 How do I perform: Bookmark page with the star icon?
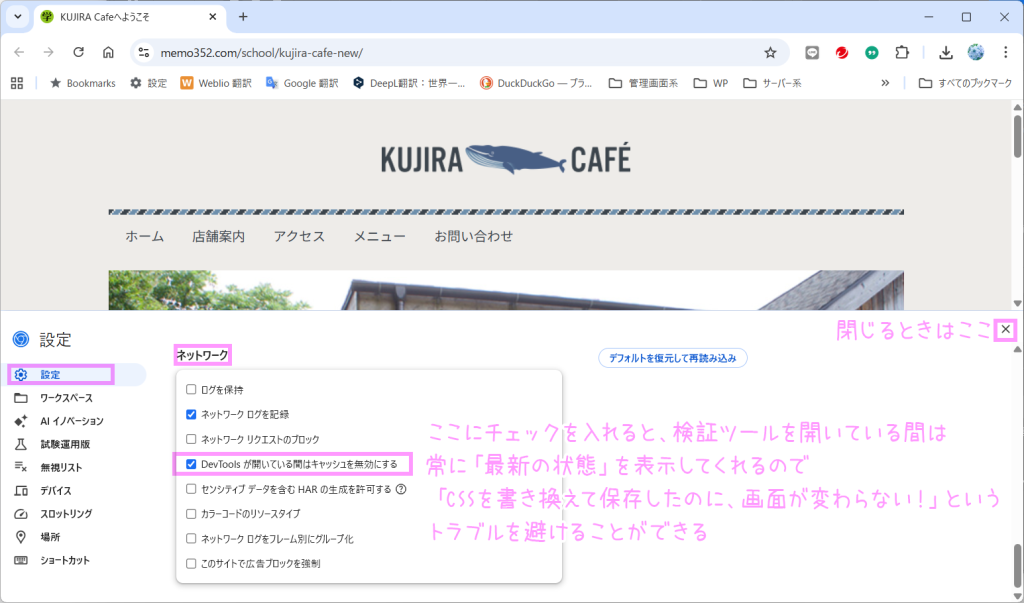(770, 53)
